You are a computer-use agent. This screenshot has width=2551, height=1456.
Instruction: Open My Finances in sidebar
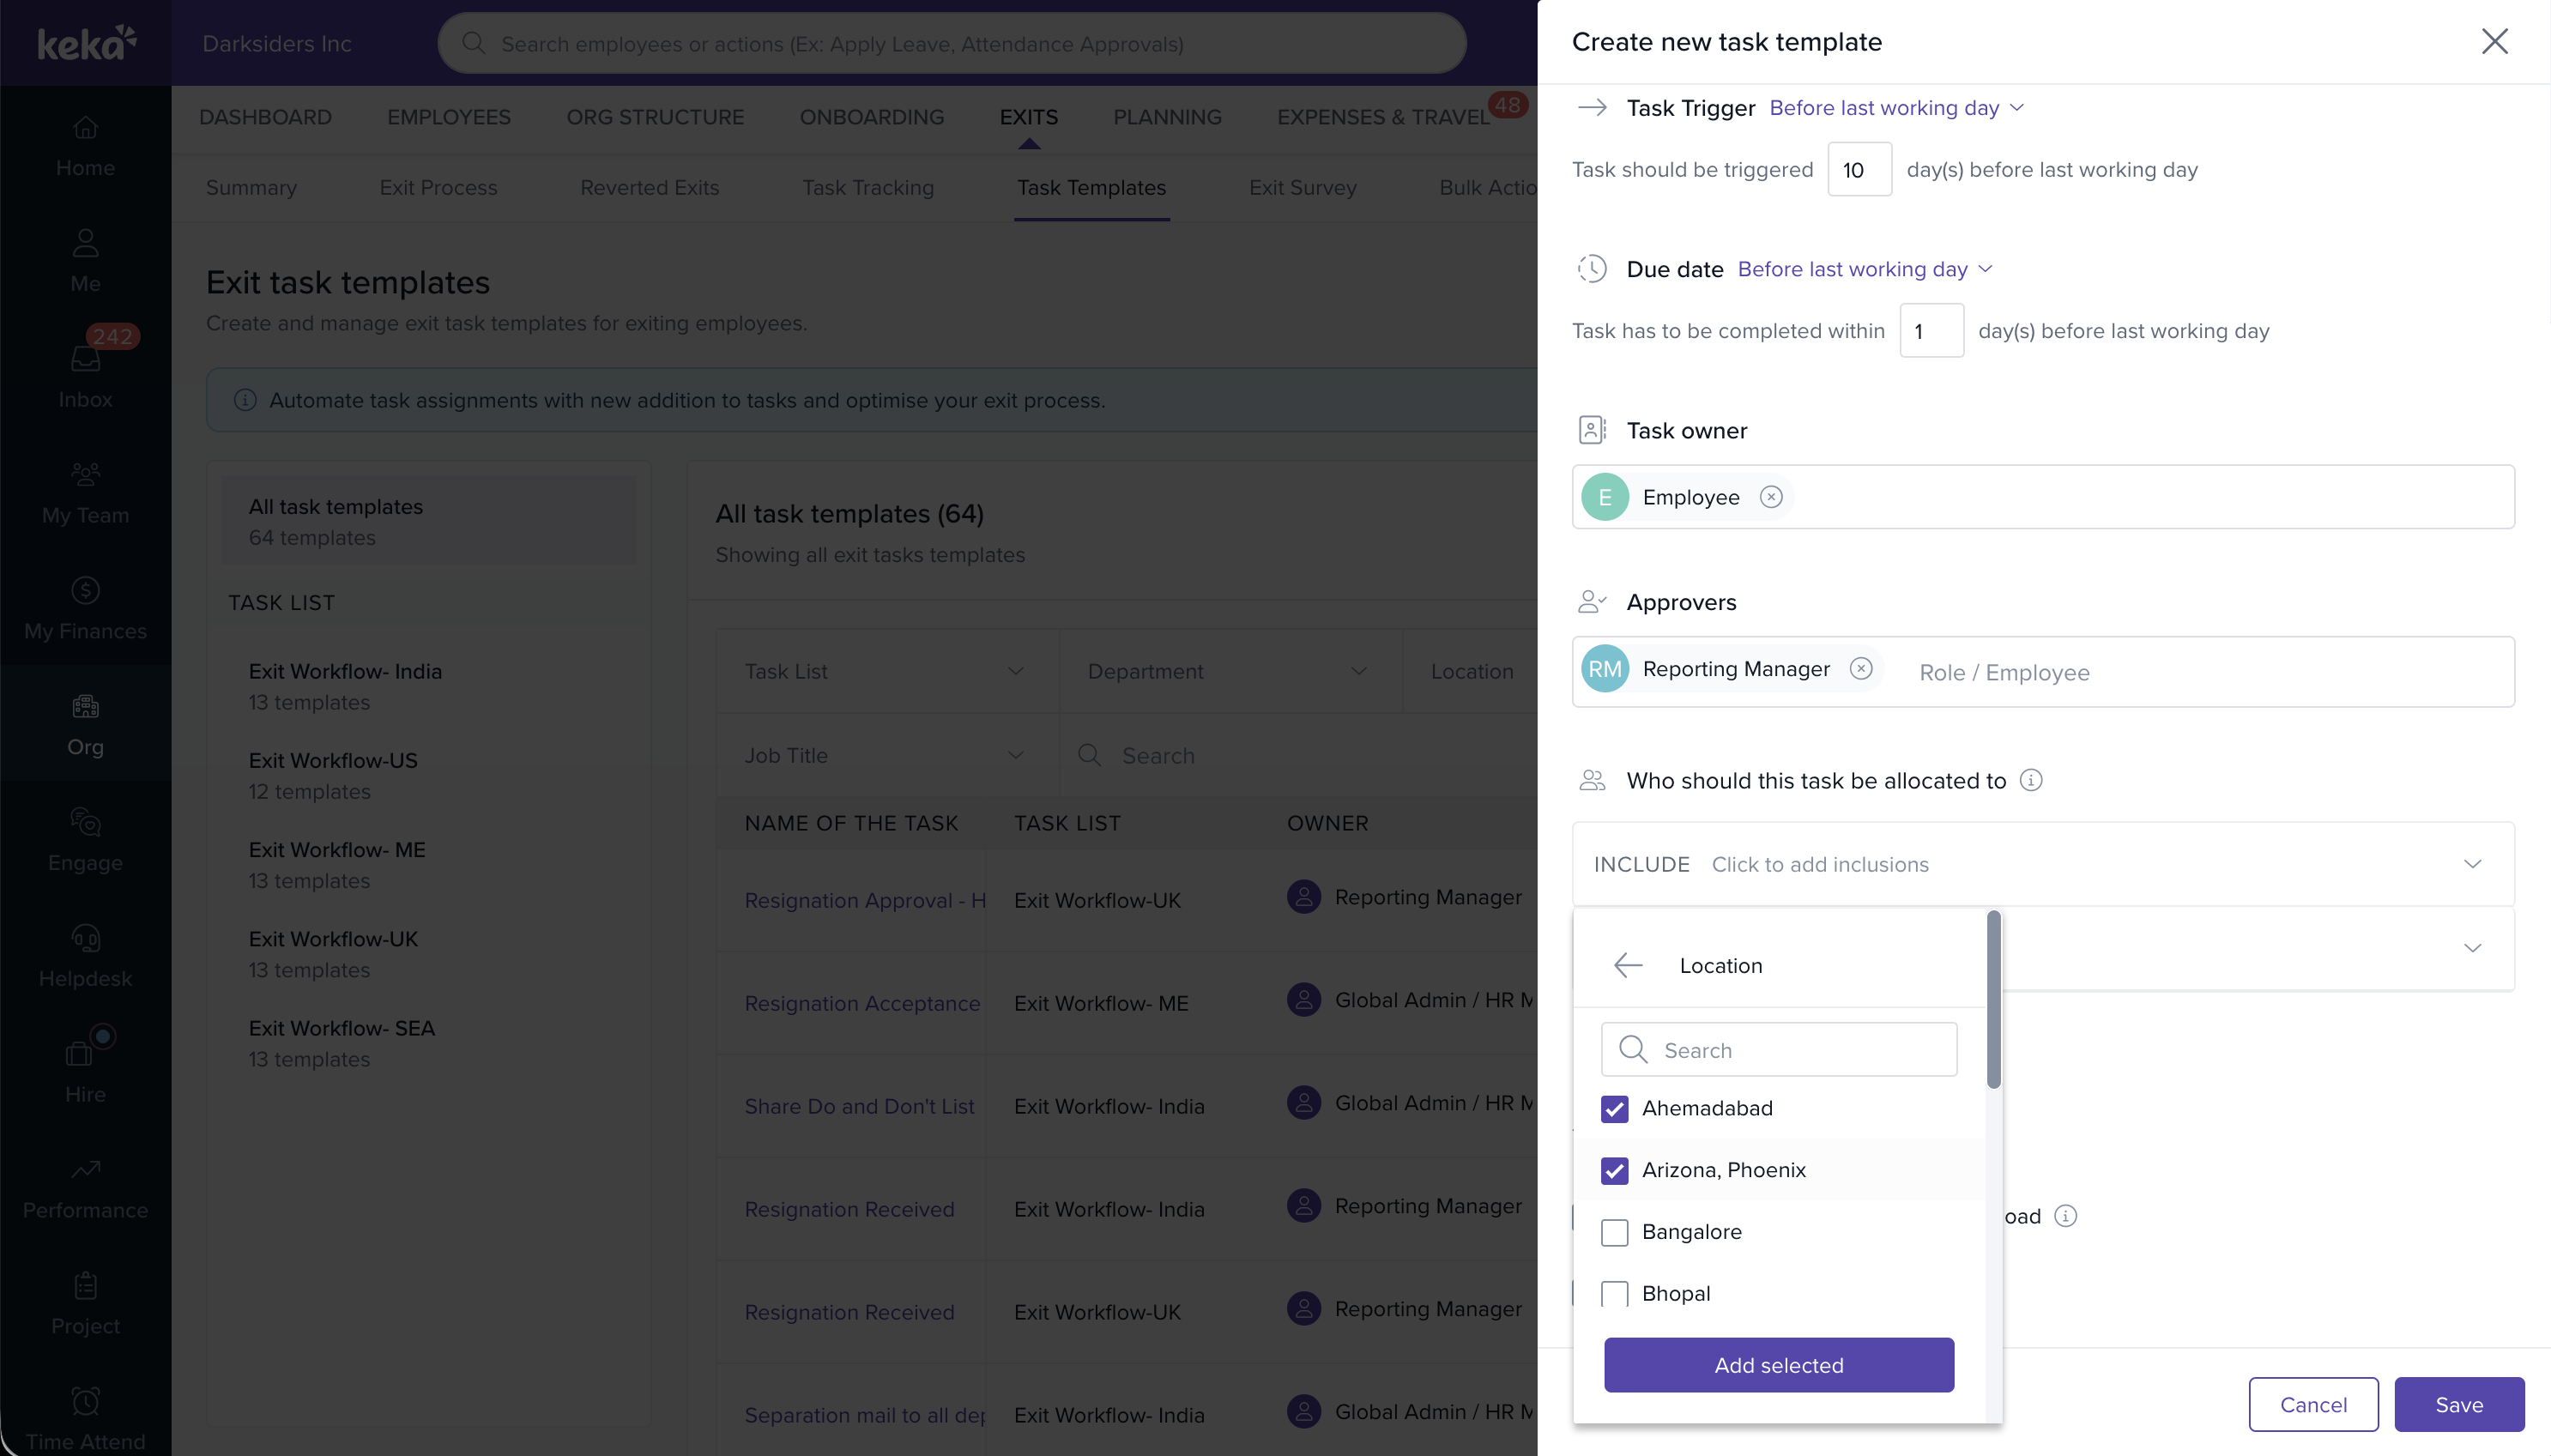[85, 607]
